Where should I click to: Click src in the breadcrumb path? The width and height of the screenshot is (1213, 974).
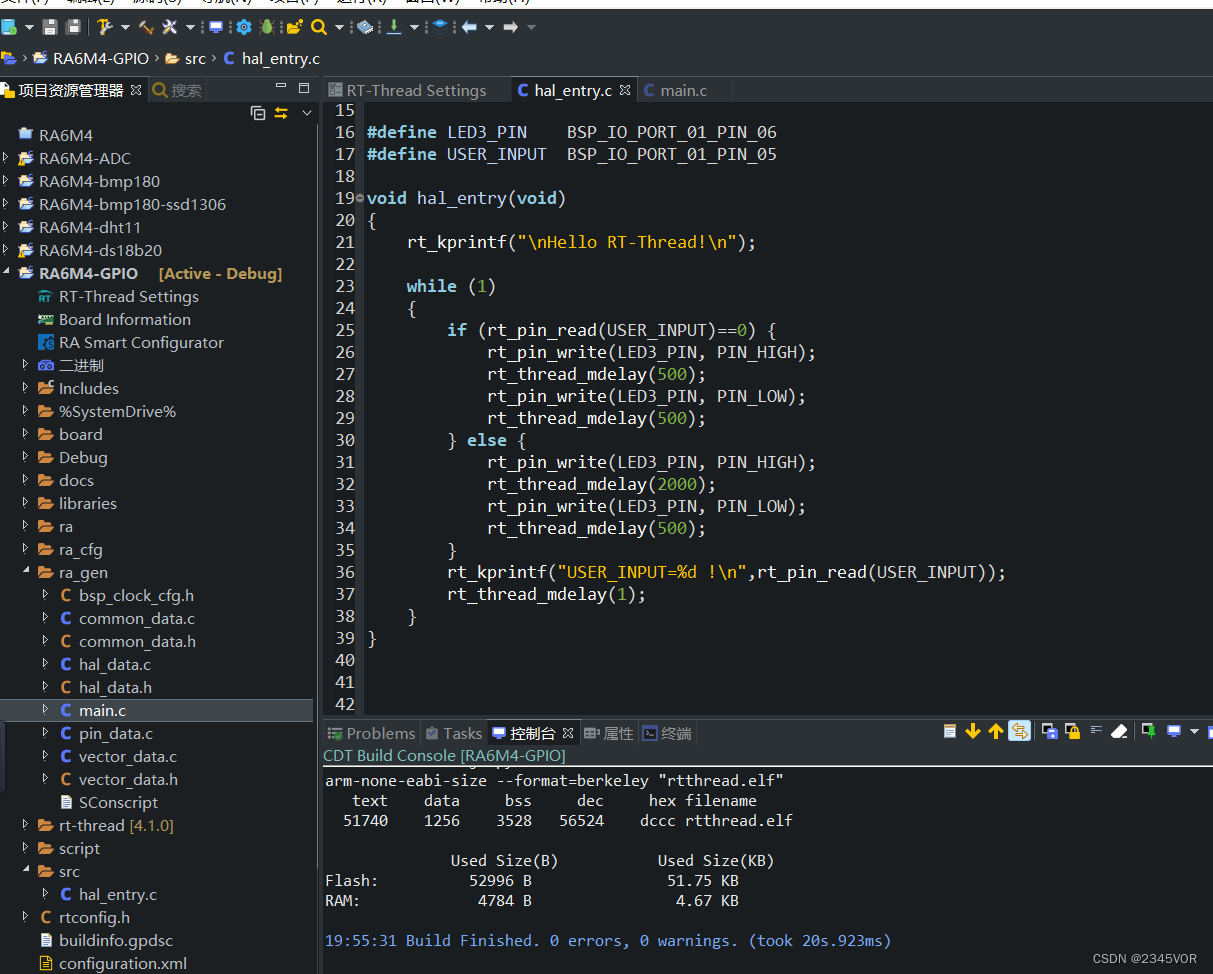(x=194, y=59)
